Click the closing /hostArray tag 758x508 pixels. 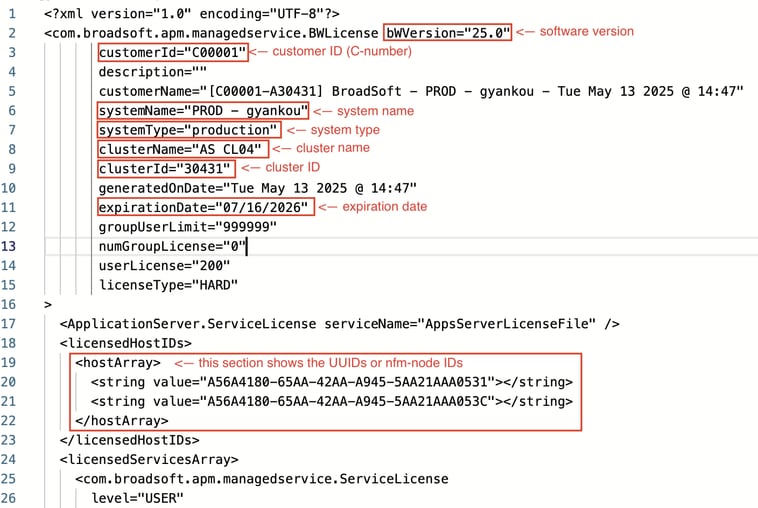coord(122,421)
